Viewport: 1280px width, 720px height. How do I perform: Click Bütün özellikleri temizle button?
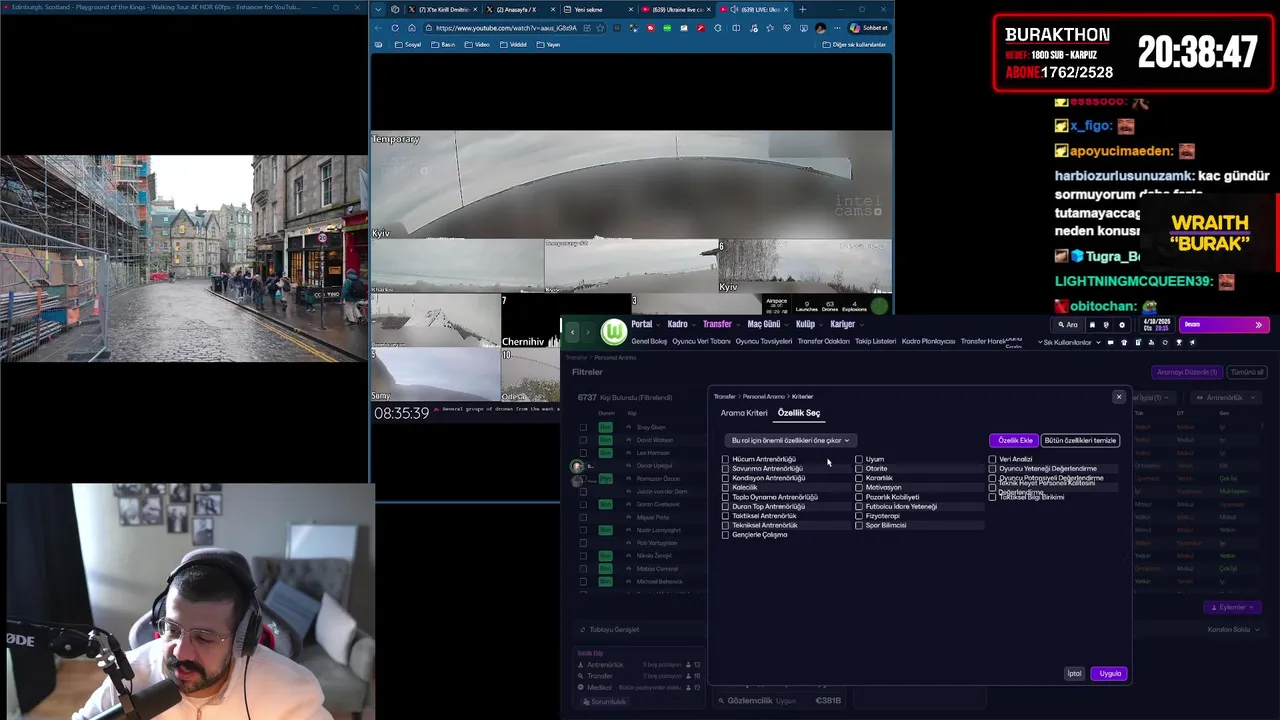[1080, 440]
